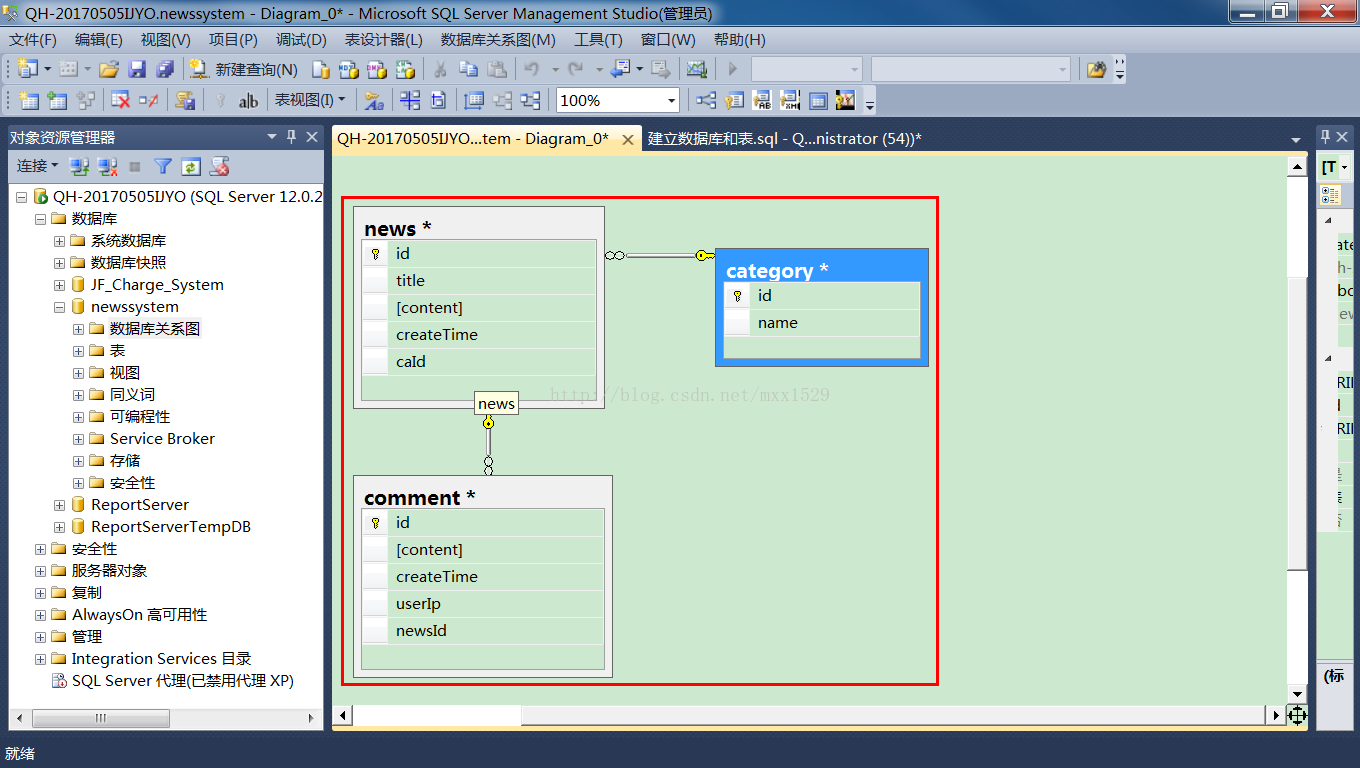Viewport: 1360px width, 768px height.
Task: Click the Undo arrow icon
Action: point(531,69)
